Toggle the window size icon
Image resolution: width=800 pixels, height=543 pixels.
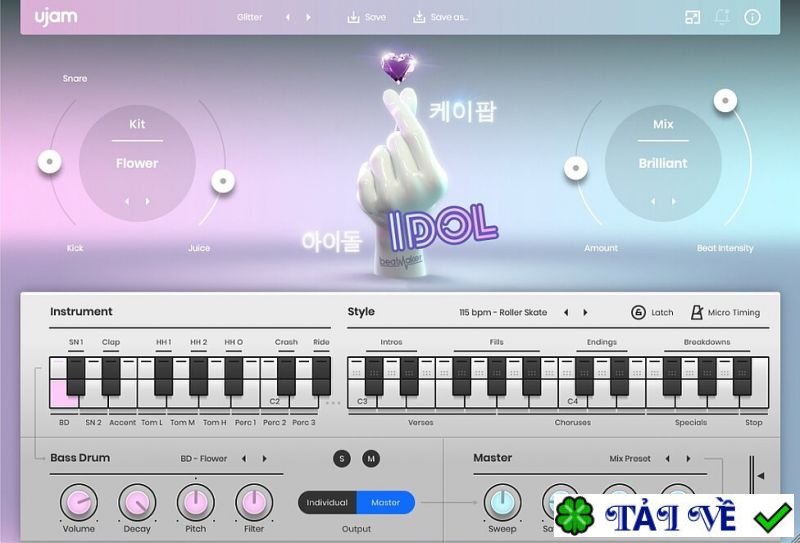[692, 17]
